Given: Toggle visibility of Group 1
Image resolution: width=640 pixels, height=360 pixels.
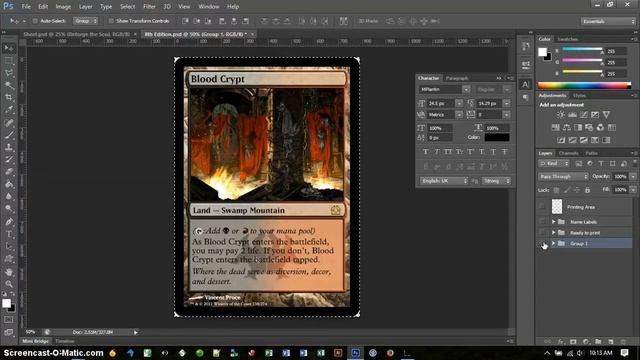Looking at the screenshot, I should click(542, 244).
